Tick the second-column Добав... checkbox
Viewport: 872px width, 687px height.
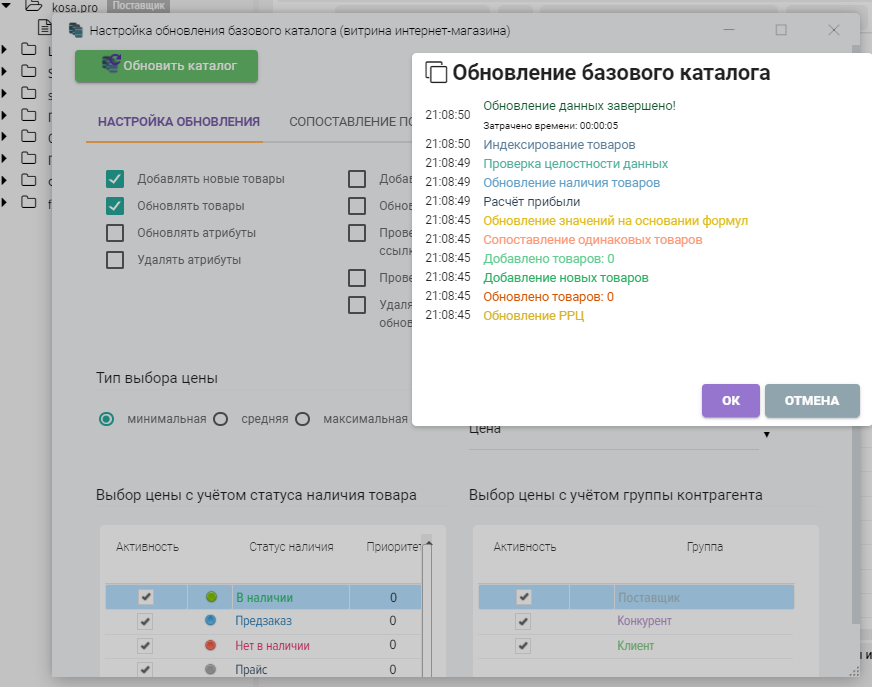coord(357,179)
